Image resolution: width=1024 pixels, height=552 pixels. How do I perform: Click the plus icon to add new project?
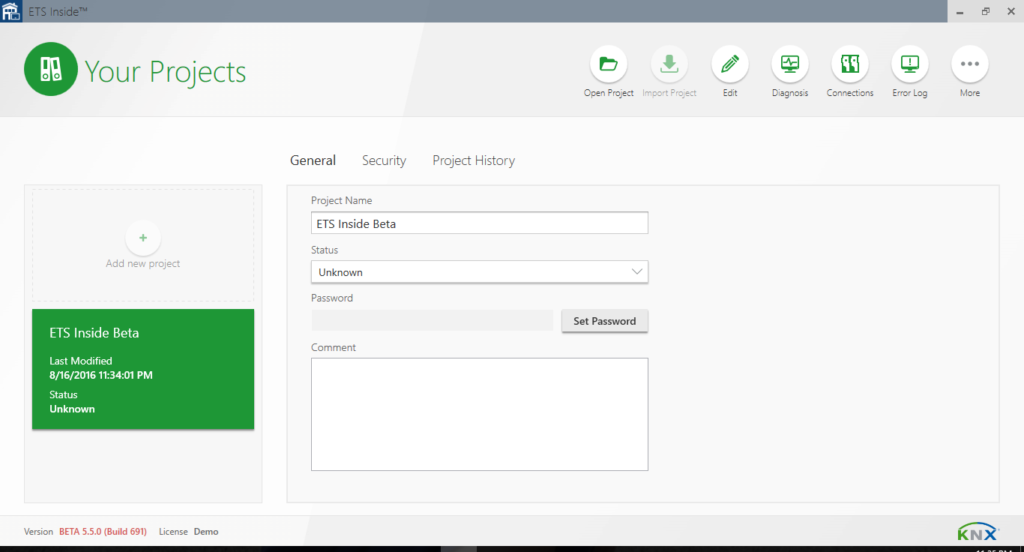(x=143, y=238)
